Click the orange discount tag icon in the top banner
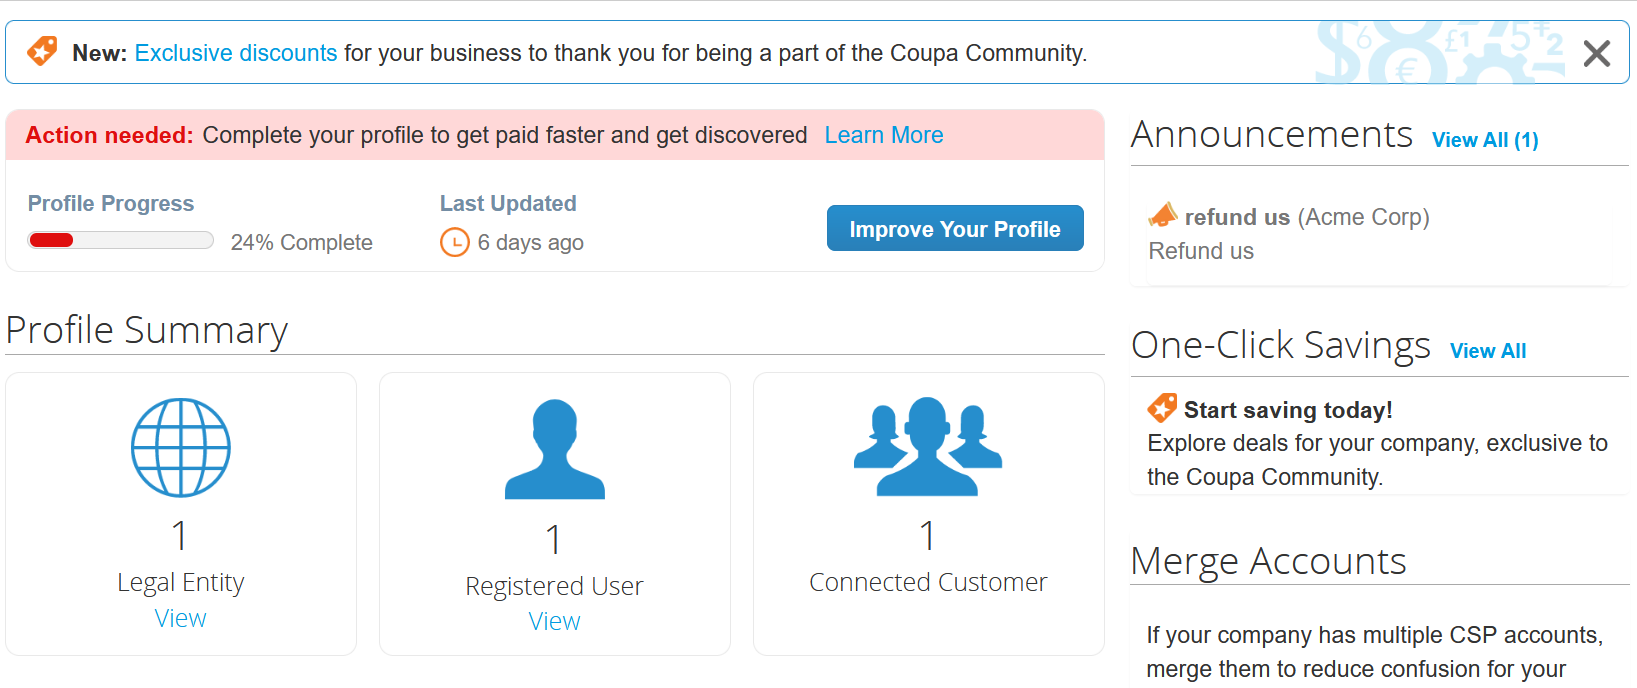The height and width of the screenshot is (688, 1637). pos(42,51)
